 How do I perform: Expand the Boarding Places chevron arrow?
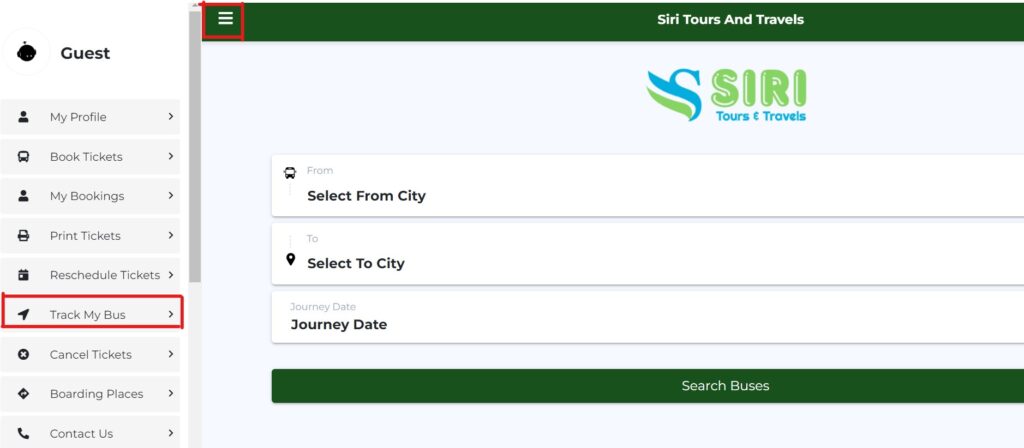click(x=170, y=393)
